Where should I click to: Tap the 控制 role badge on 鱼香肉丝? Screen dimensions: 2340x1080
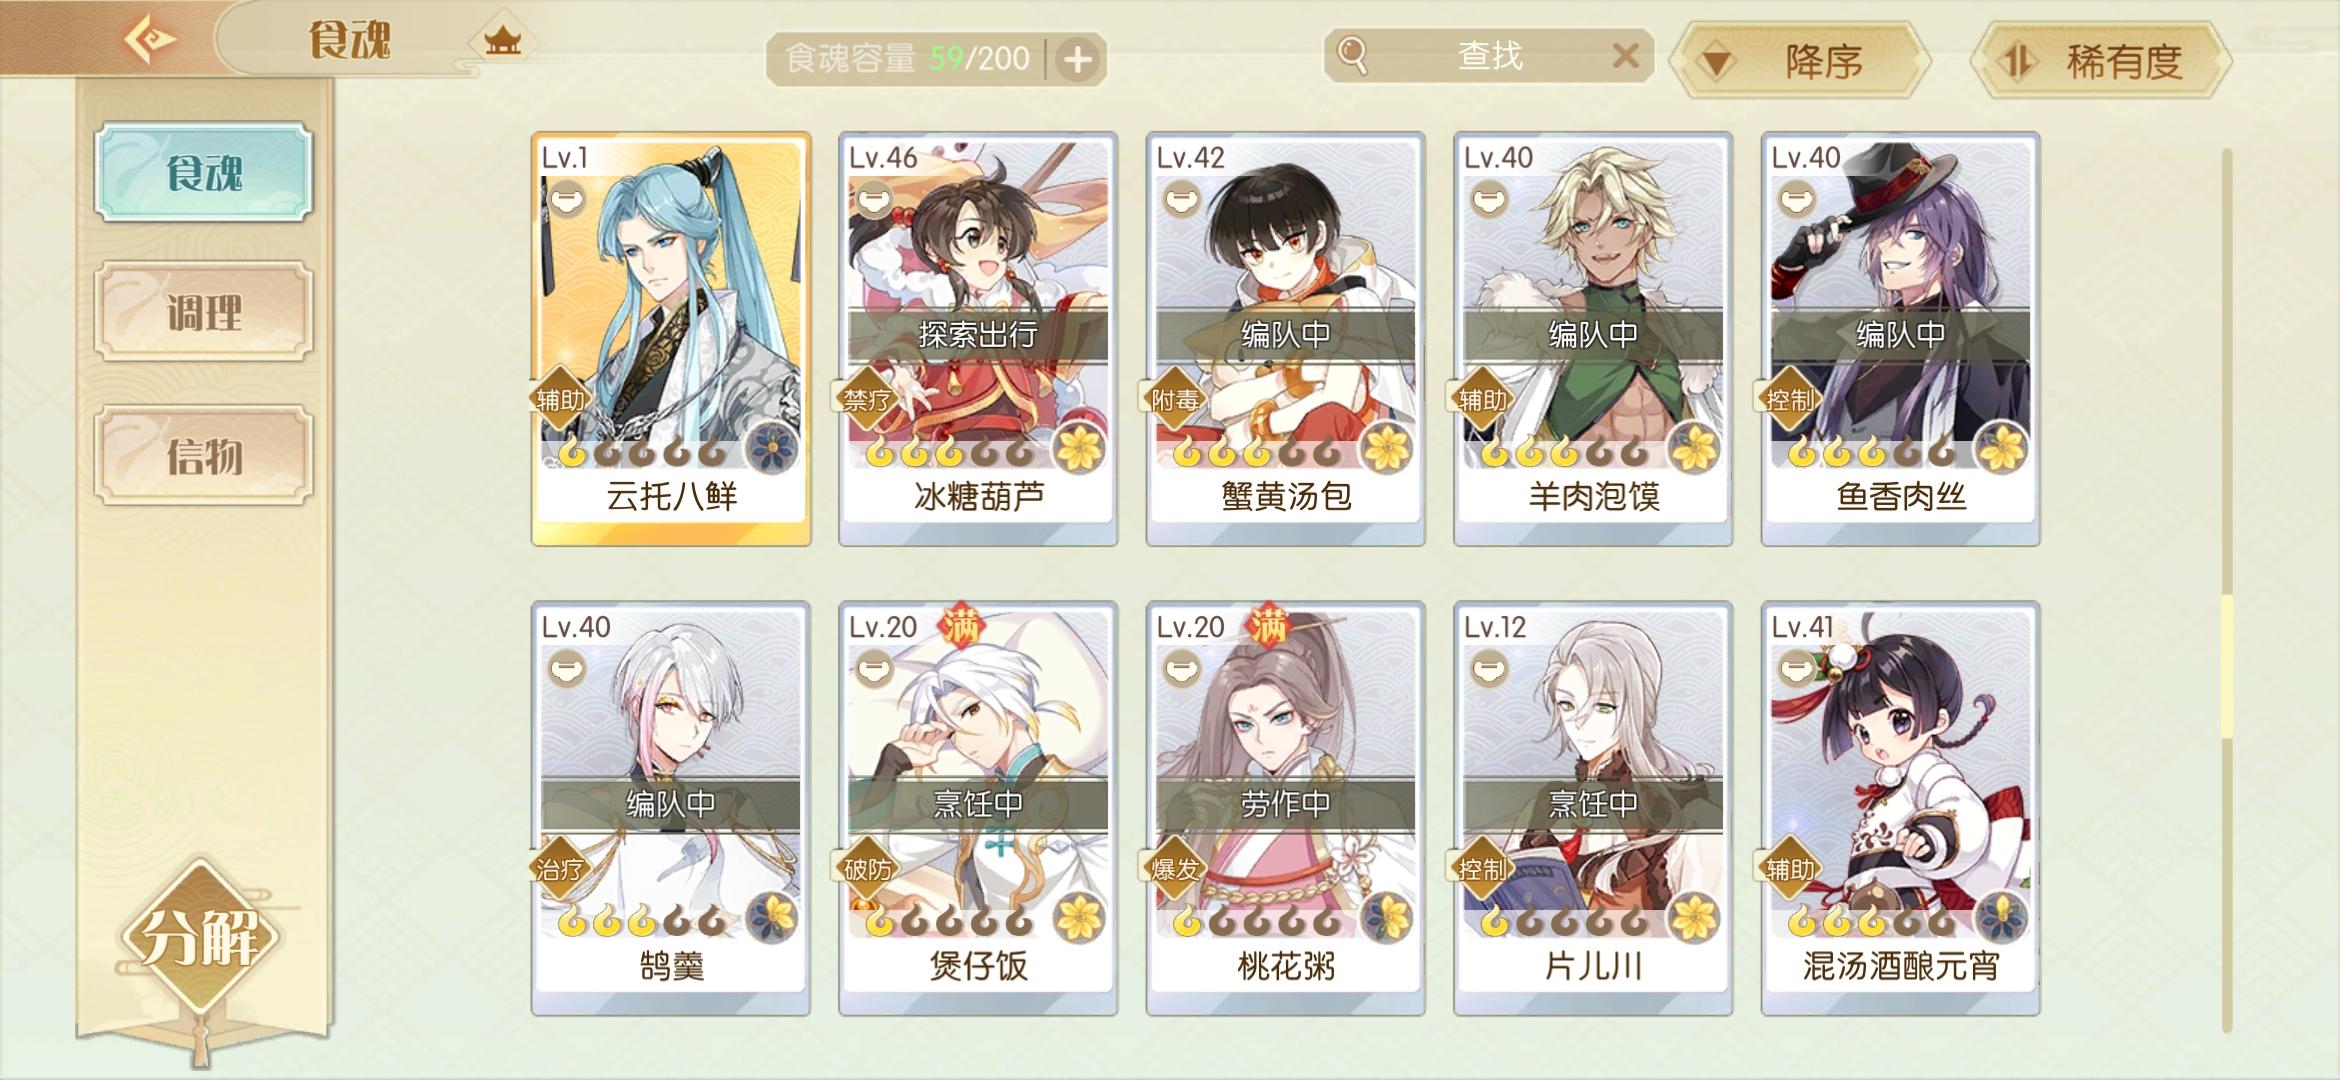click(x=1790, y=400)
